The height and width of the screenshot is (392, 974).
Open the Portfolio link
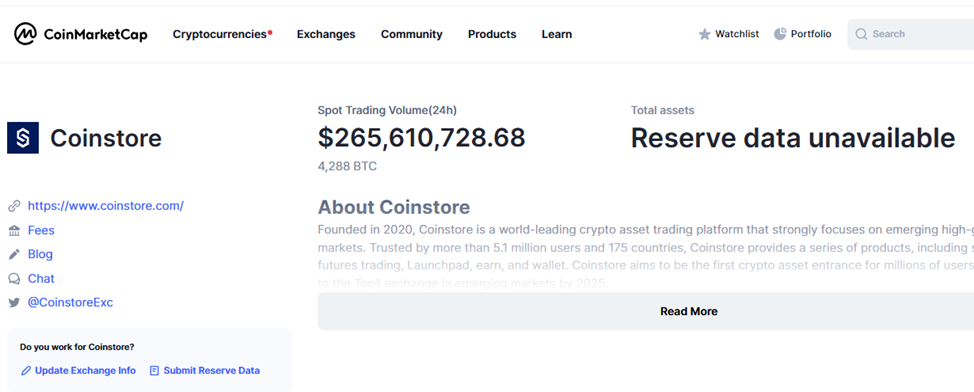click(x=811, y=34)
